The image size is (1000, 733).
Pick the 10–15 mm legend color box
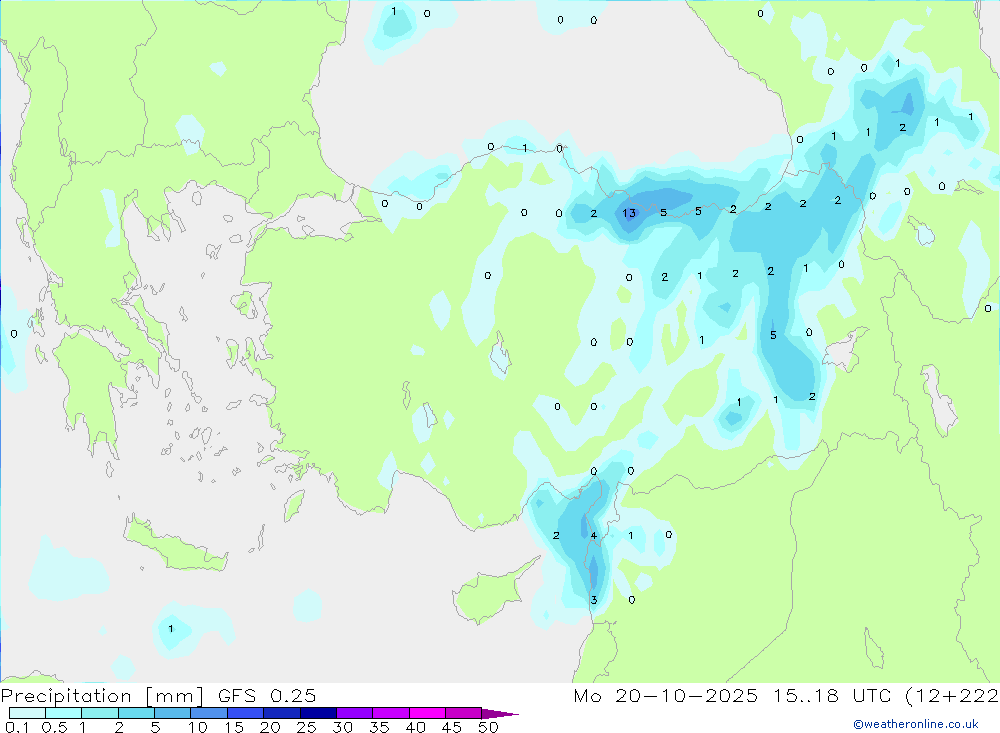pyautogui.click(x=209, y=713)
